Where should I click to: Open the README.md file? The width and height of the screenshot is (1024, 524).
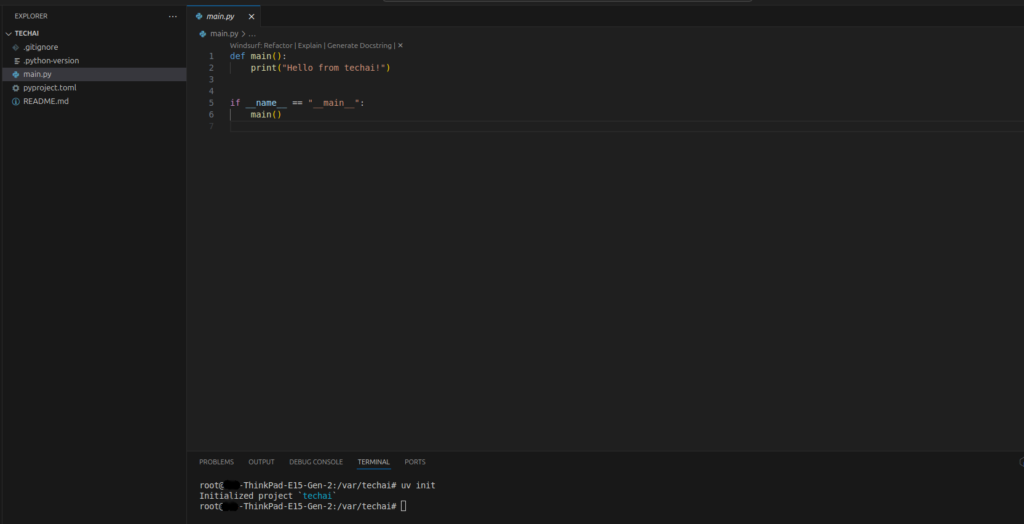pyautogui.click(x=46, y=101)
